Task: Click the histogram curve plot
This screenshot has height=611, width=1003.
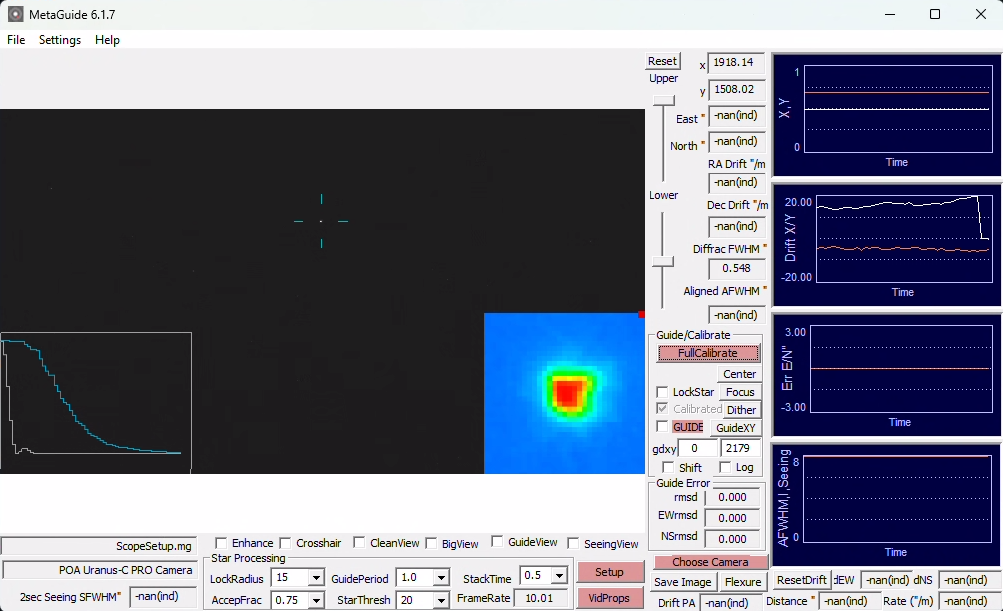Action: tap(96, 403)
